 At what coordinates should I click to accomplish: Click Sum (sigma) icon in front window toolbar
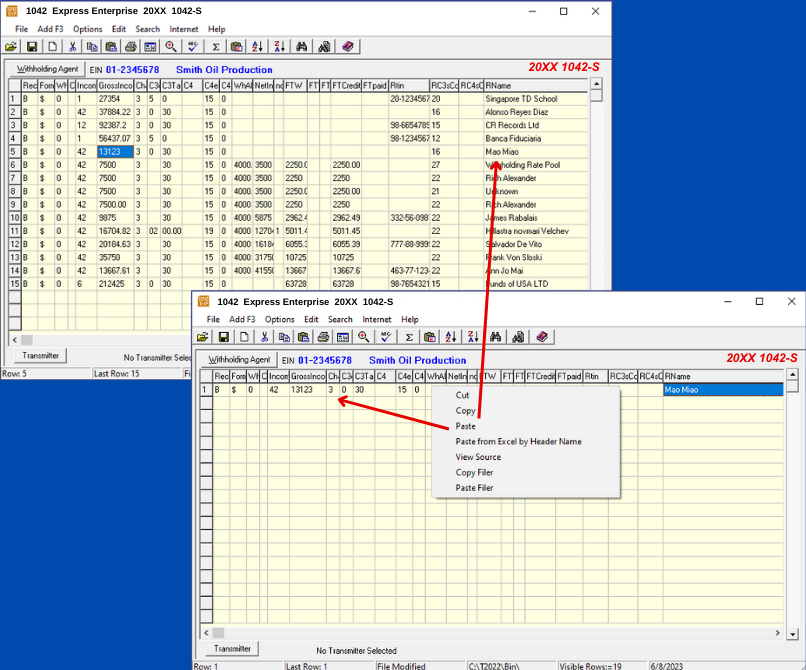click(408, 337)
